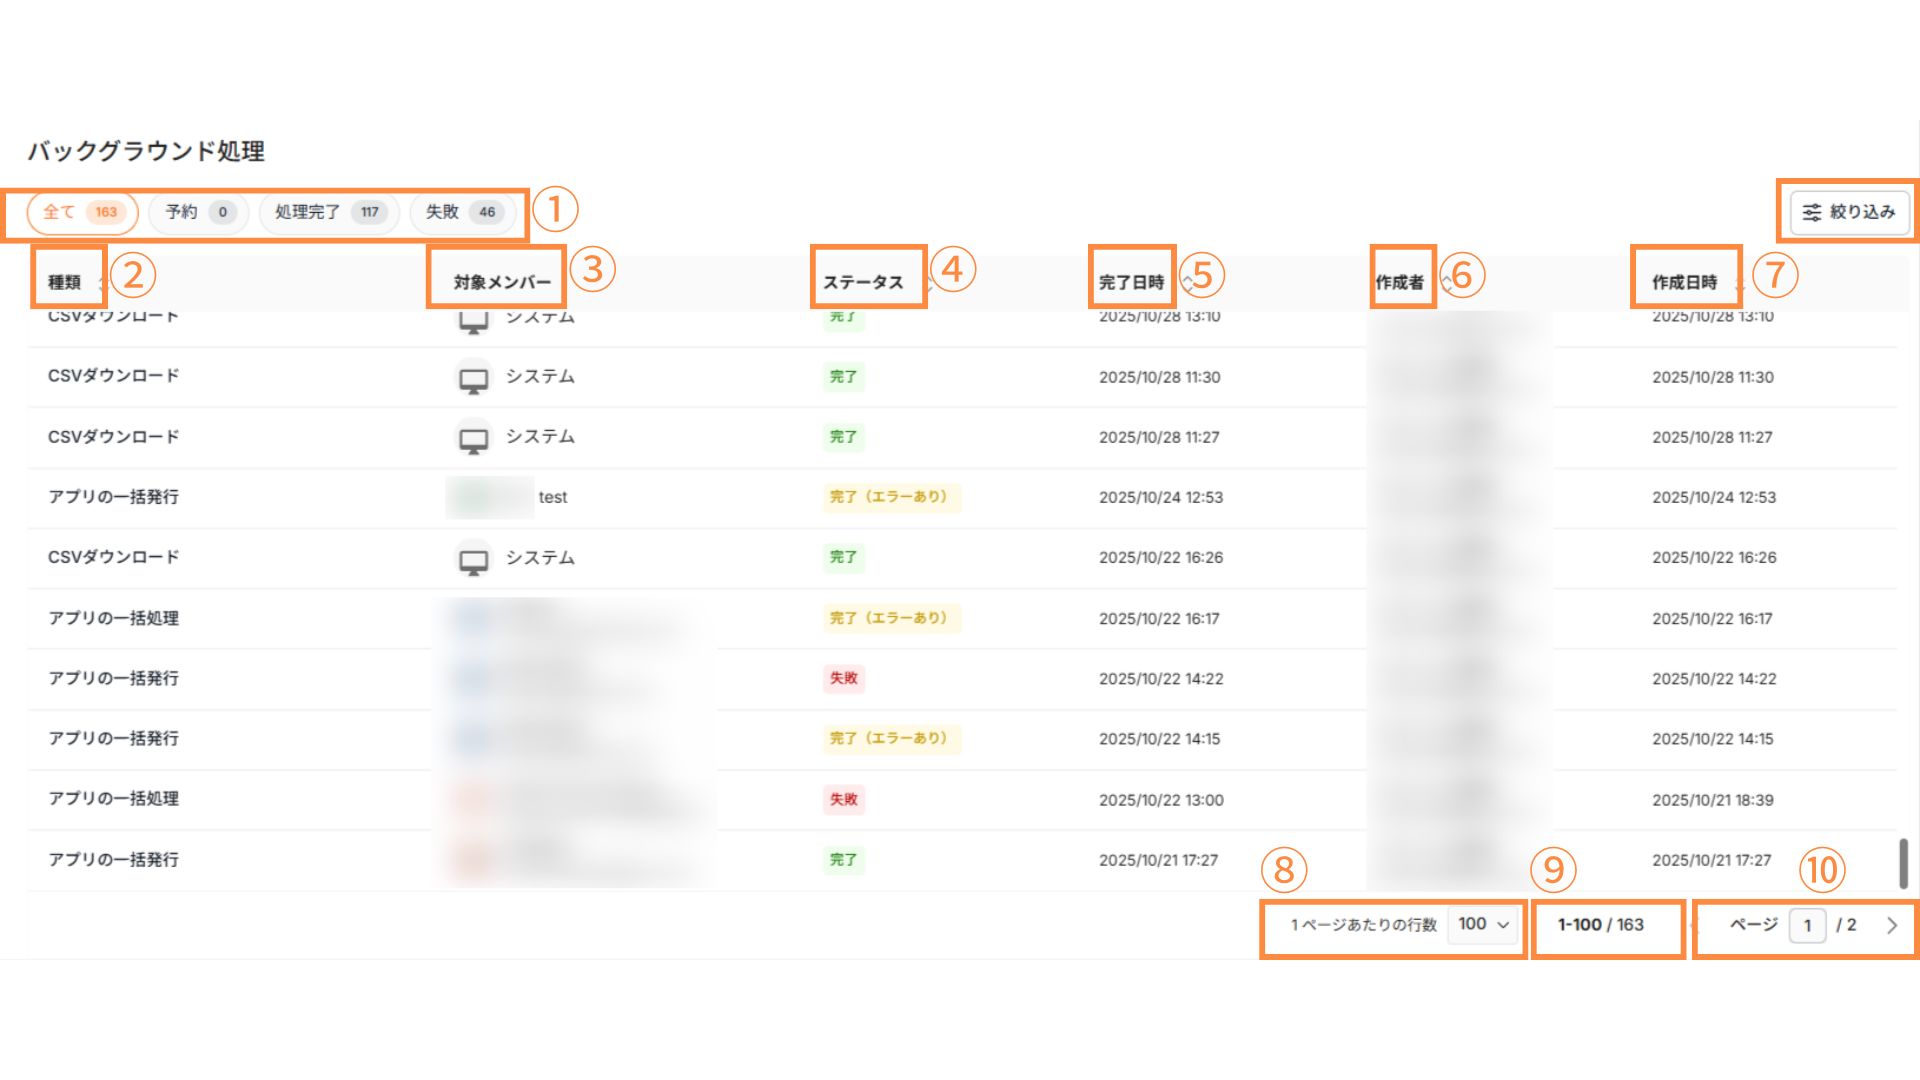Click the 対象メンバー column header
This screenshot has width=1920, height=1080.
[502, 282]
